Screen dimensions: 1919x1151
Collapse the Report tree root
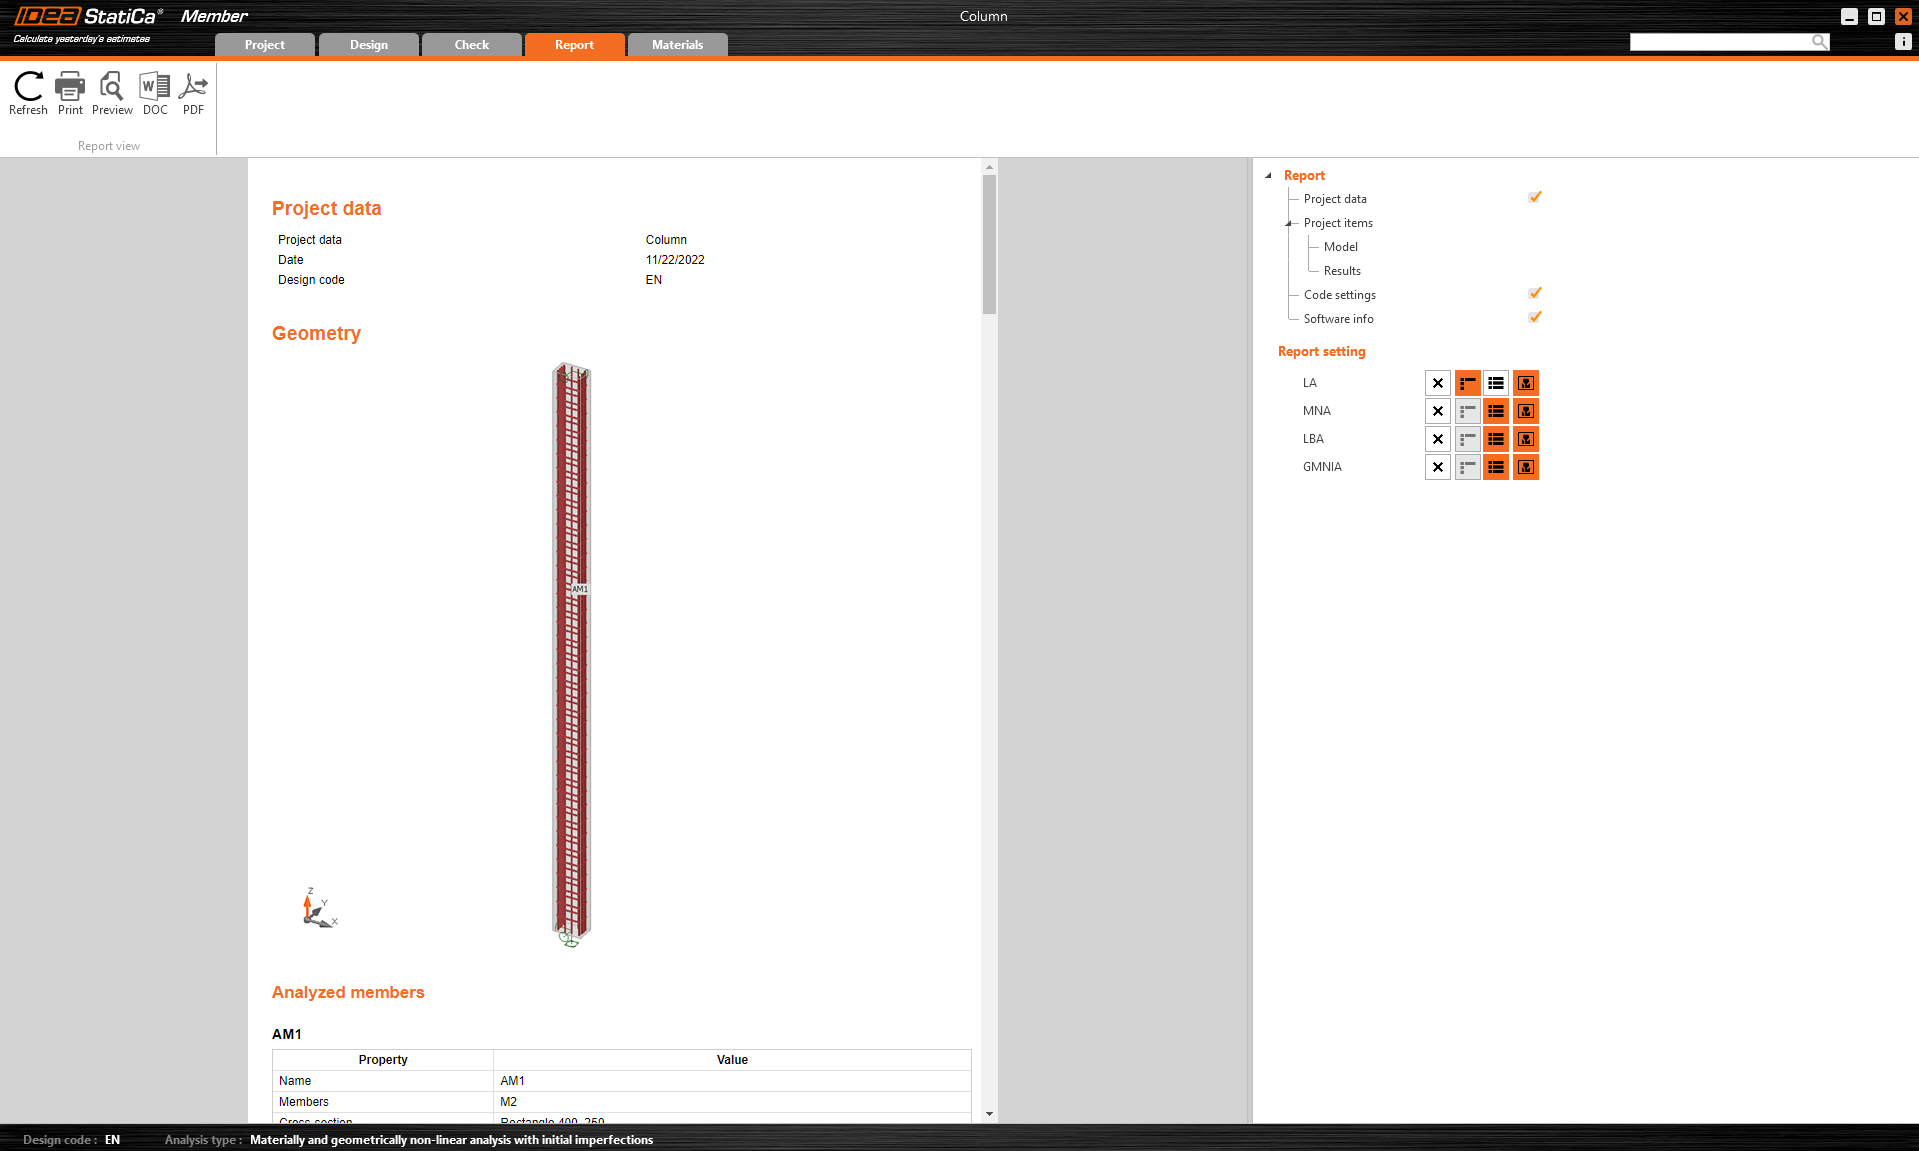click(x=1269, y=175)
